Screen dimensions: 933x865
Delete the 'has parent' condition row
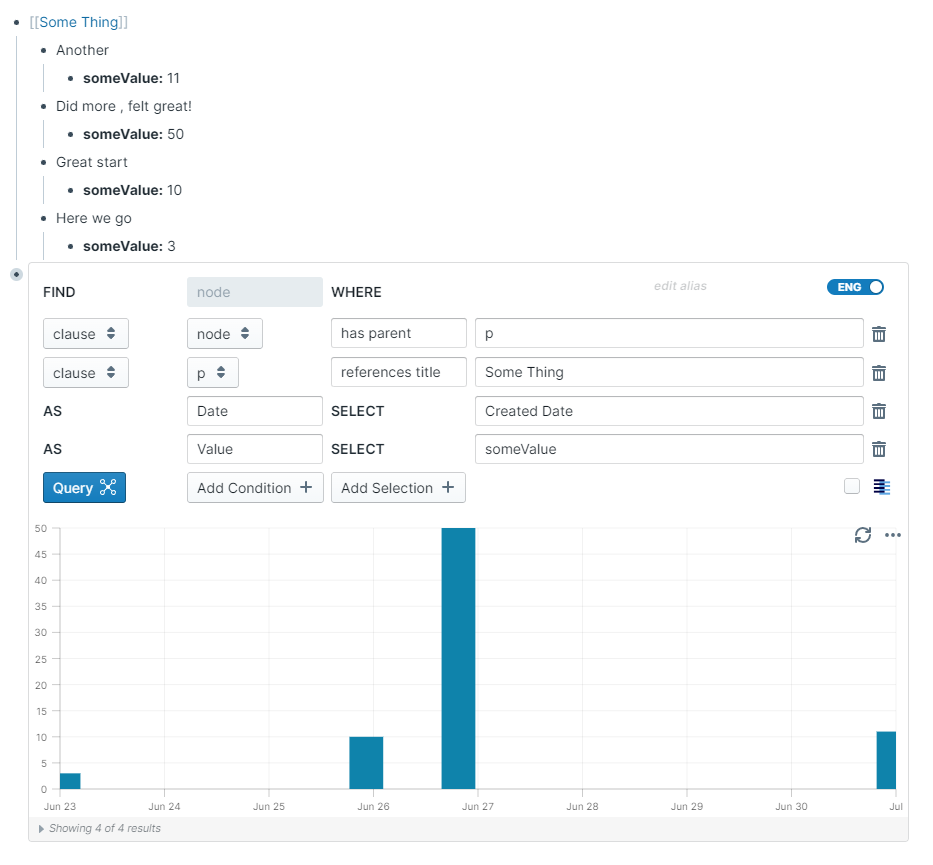coord(879,334)
